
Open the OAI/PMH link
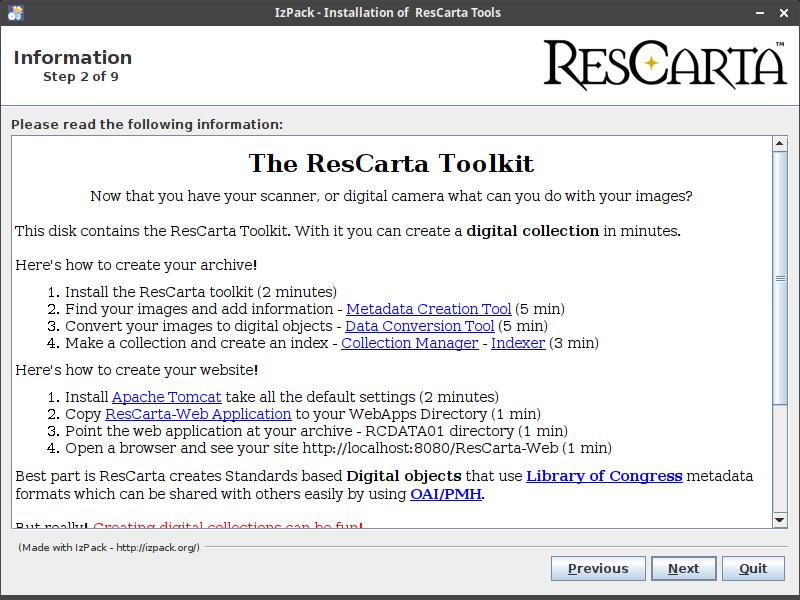point(446,494)
